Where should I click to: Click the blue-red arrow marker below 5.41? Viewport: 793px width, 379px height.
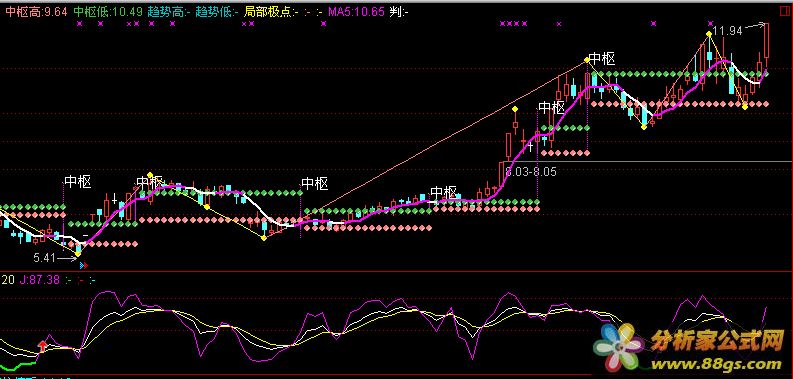click(83, 264)
